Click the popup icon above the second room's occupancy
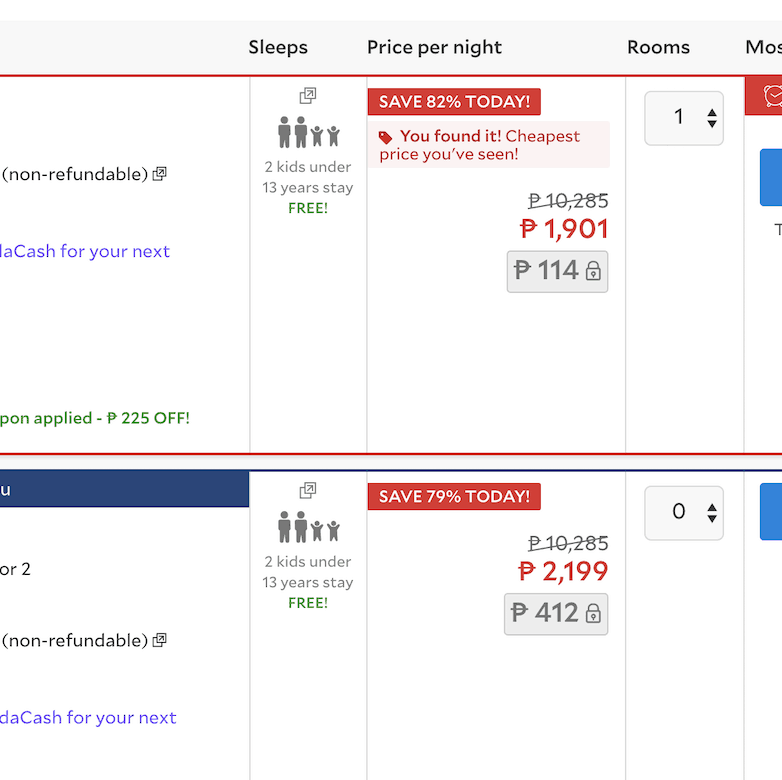The width and height of the screenshot is (782, 780). pos(308,491)
